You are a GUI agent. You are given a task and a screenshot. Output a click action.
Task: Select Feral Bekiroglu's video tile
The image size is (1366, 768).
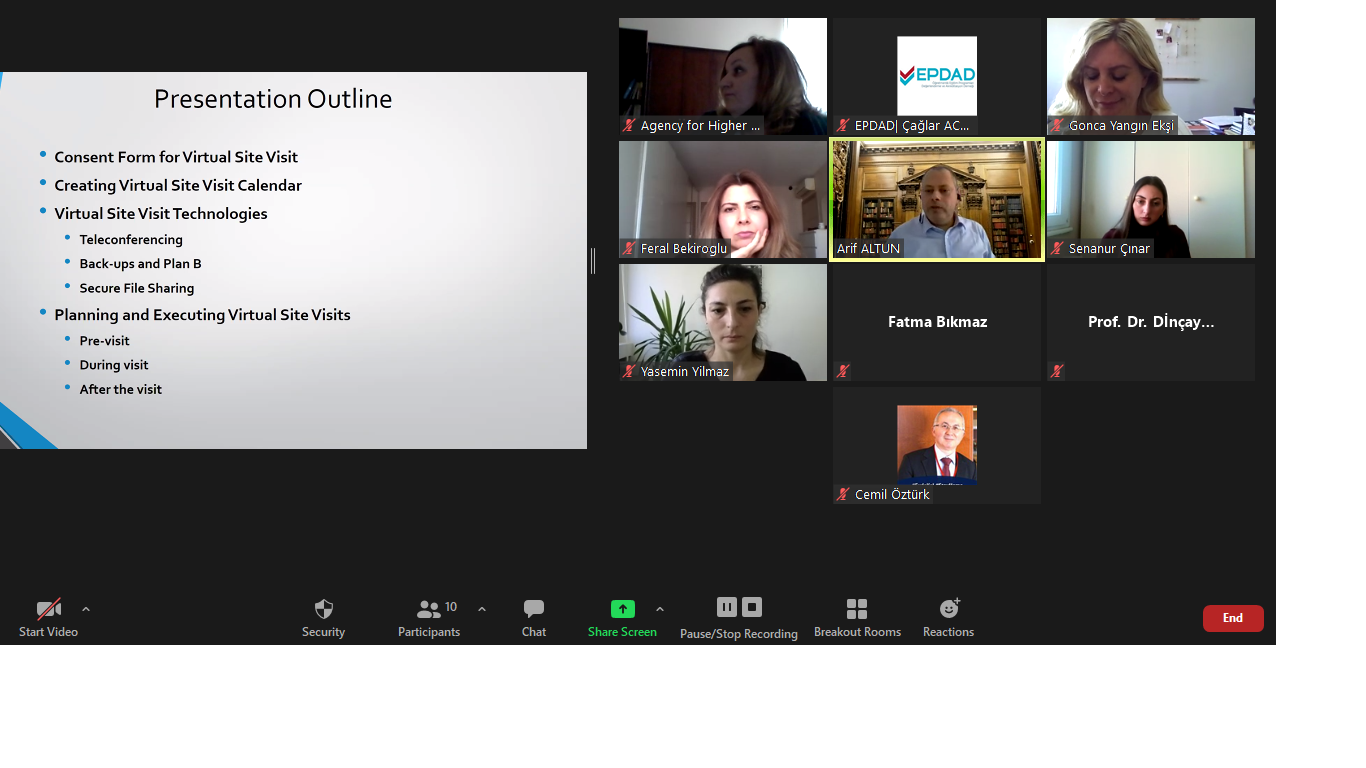(x=722, y=199)
